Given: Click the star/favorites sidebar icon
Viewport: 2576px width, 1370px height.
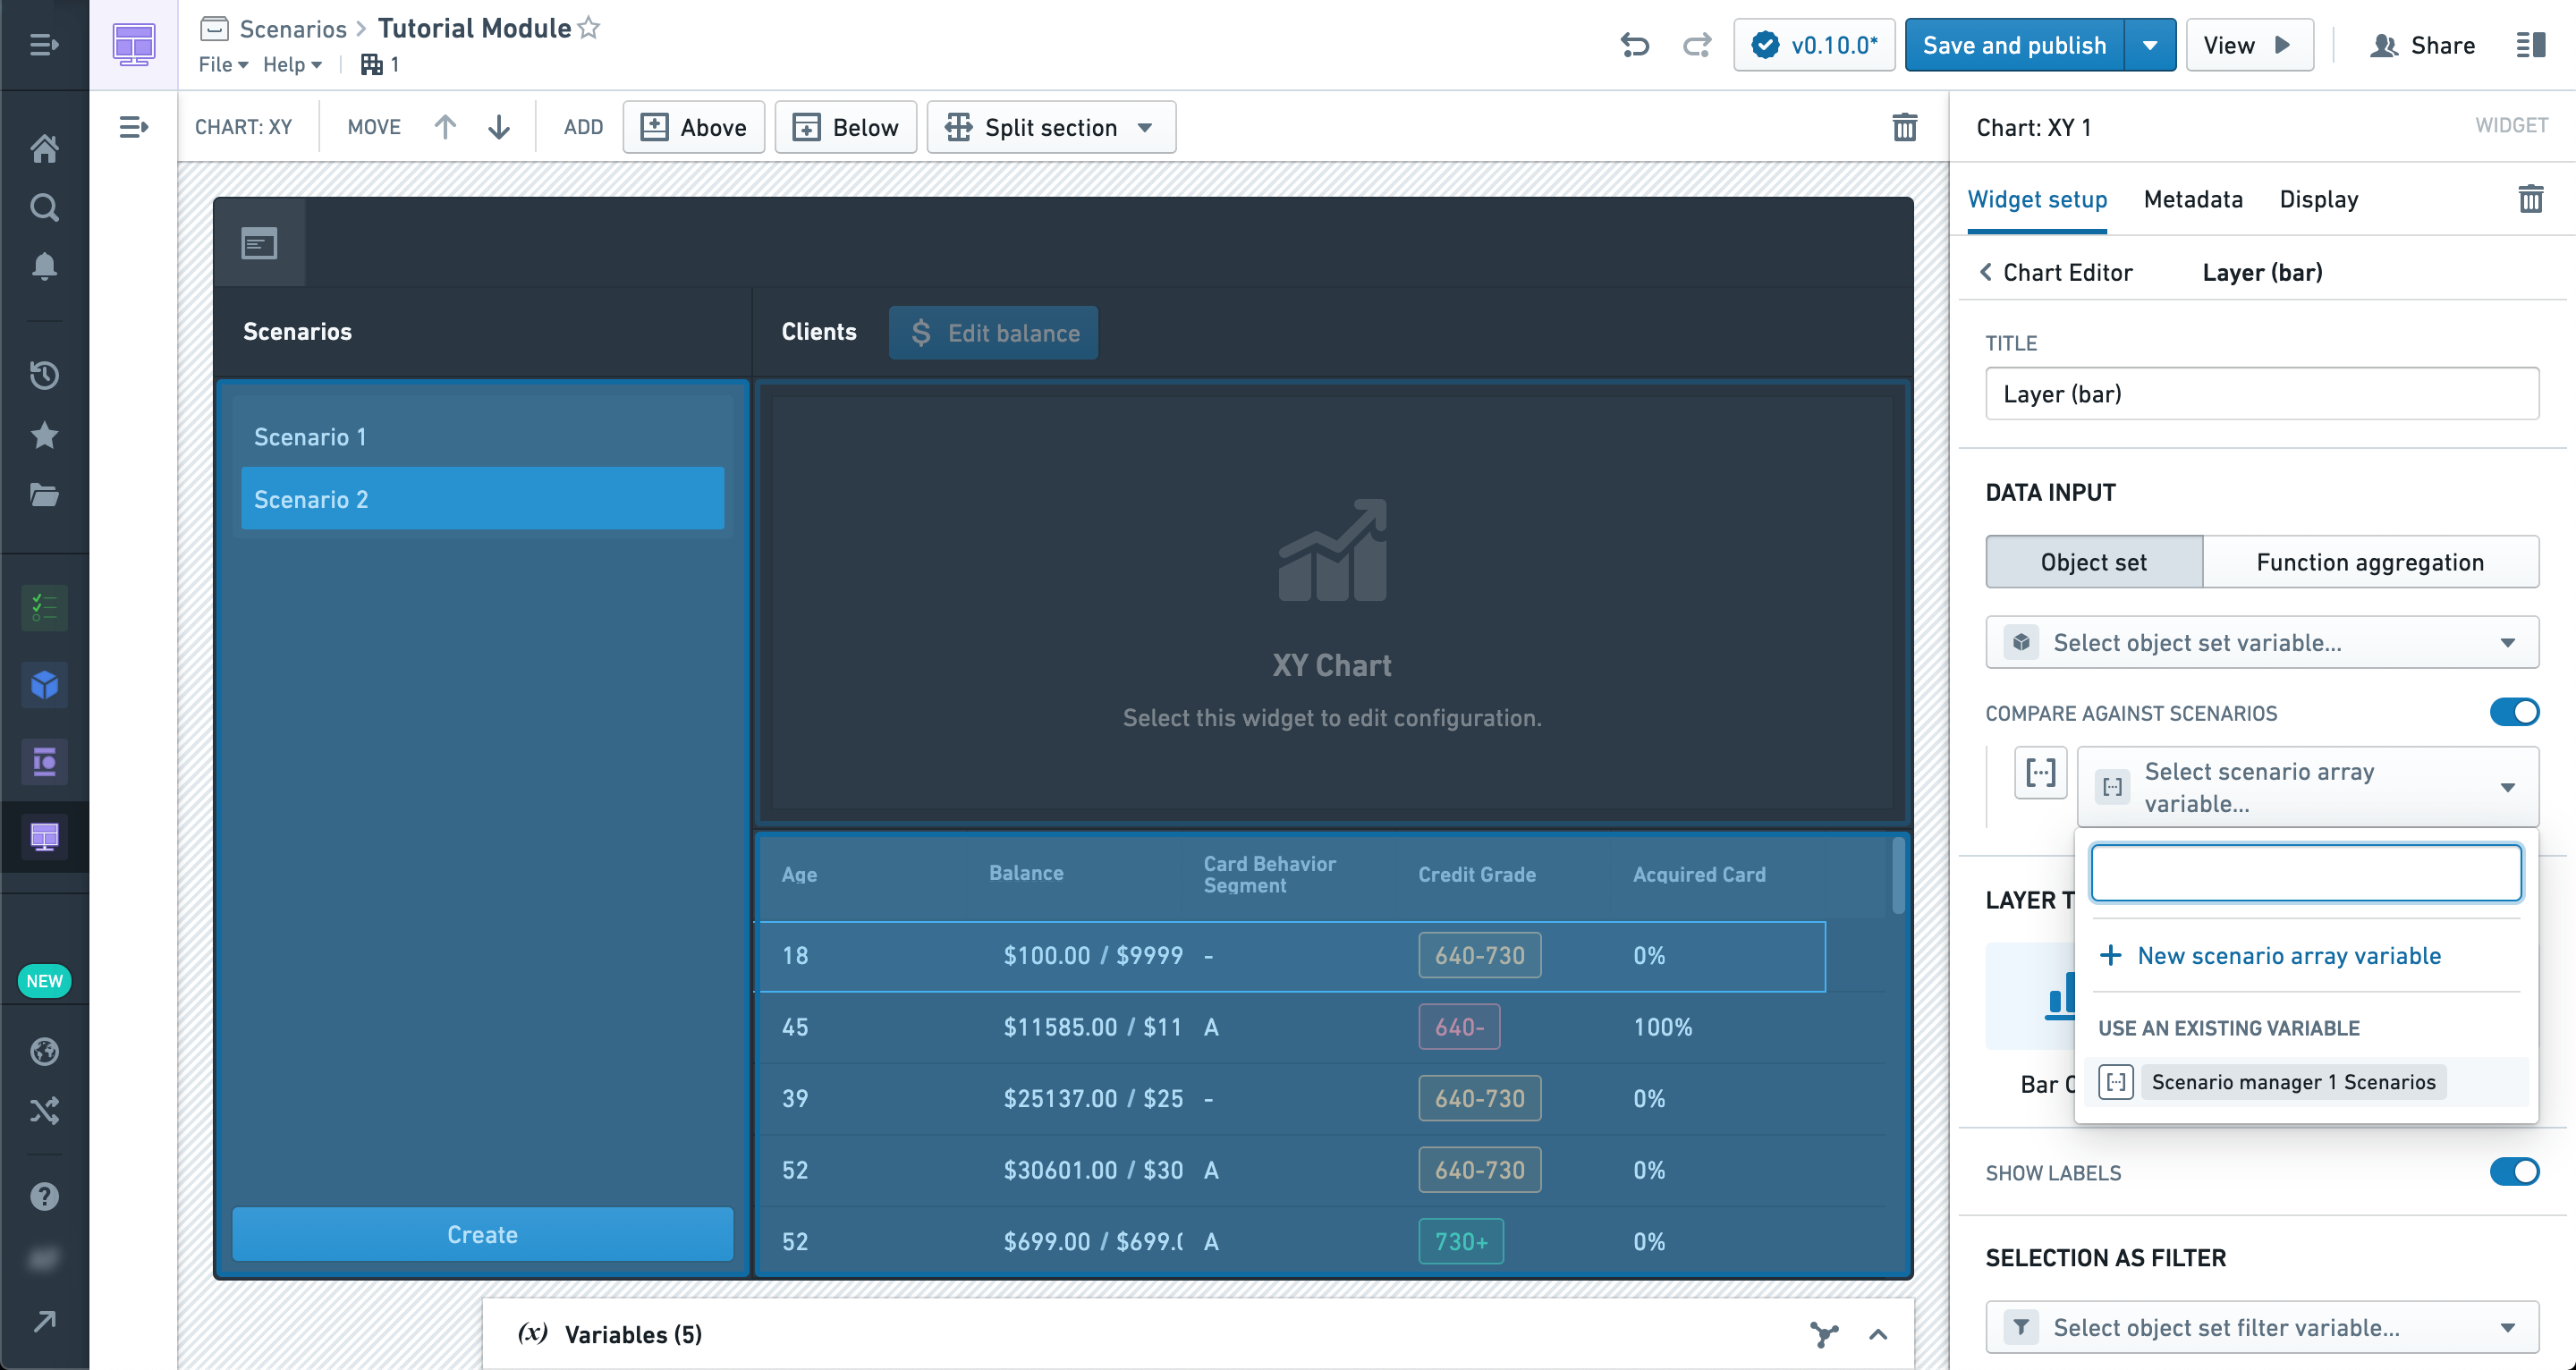Looking at the screenshot, I should (46, 433).
